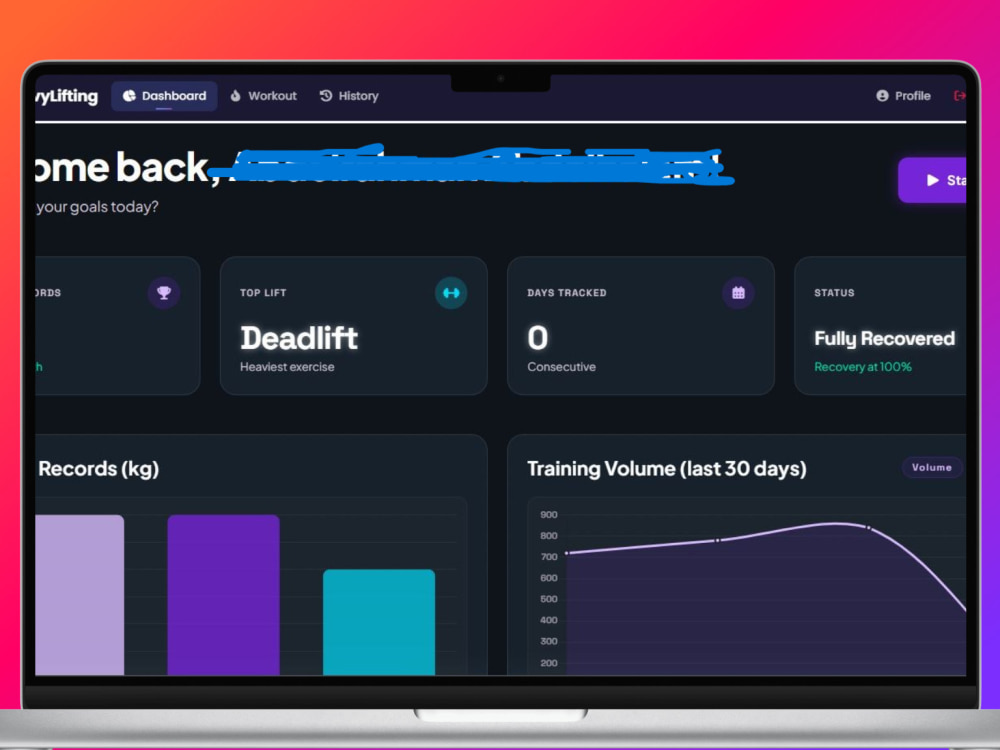Open the Dashboard tab
Screen dimensions: 1000x750
tap(164, 96)
